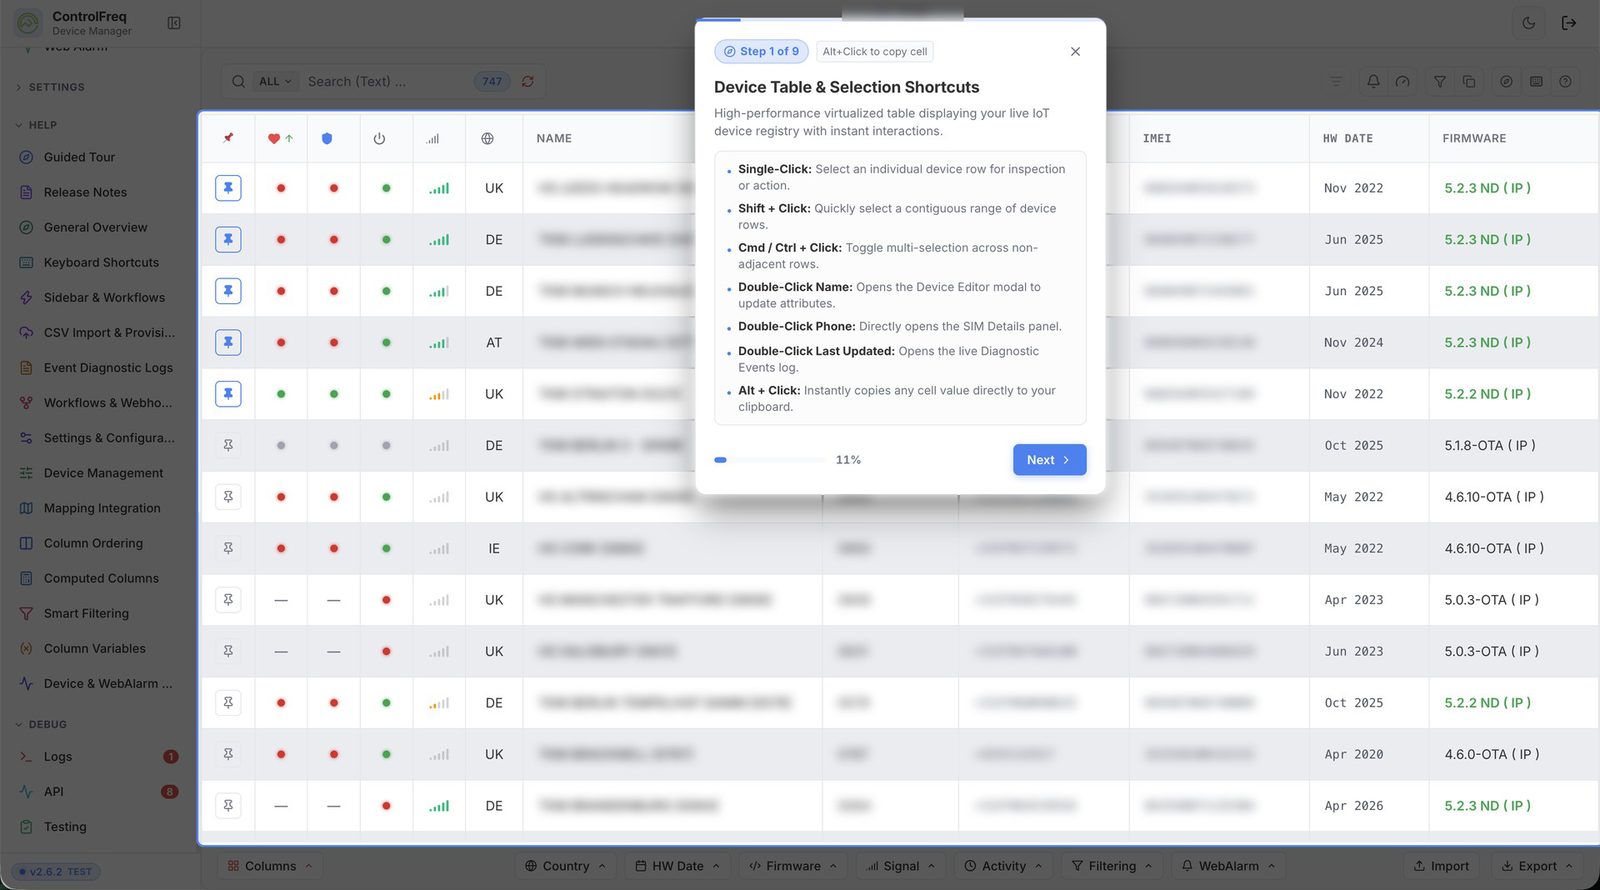This screenshot has height=890, width=1600.
Task: Click the Export button
Action: click(1537, 866)
